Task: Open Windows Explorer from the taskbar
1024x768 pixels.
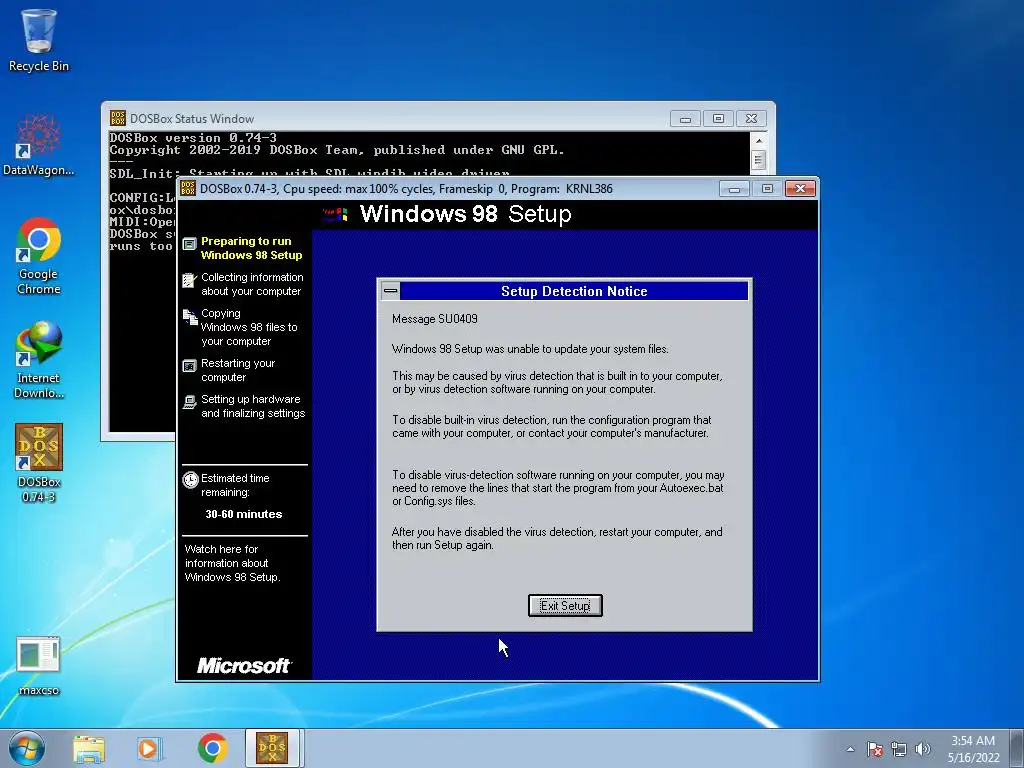Action: coord(89,748)
